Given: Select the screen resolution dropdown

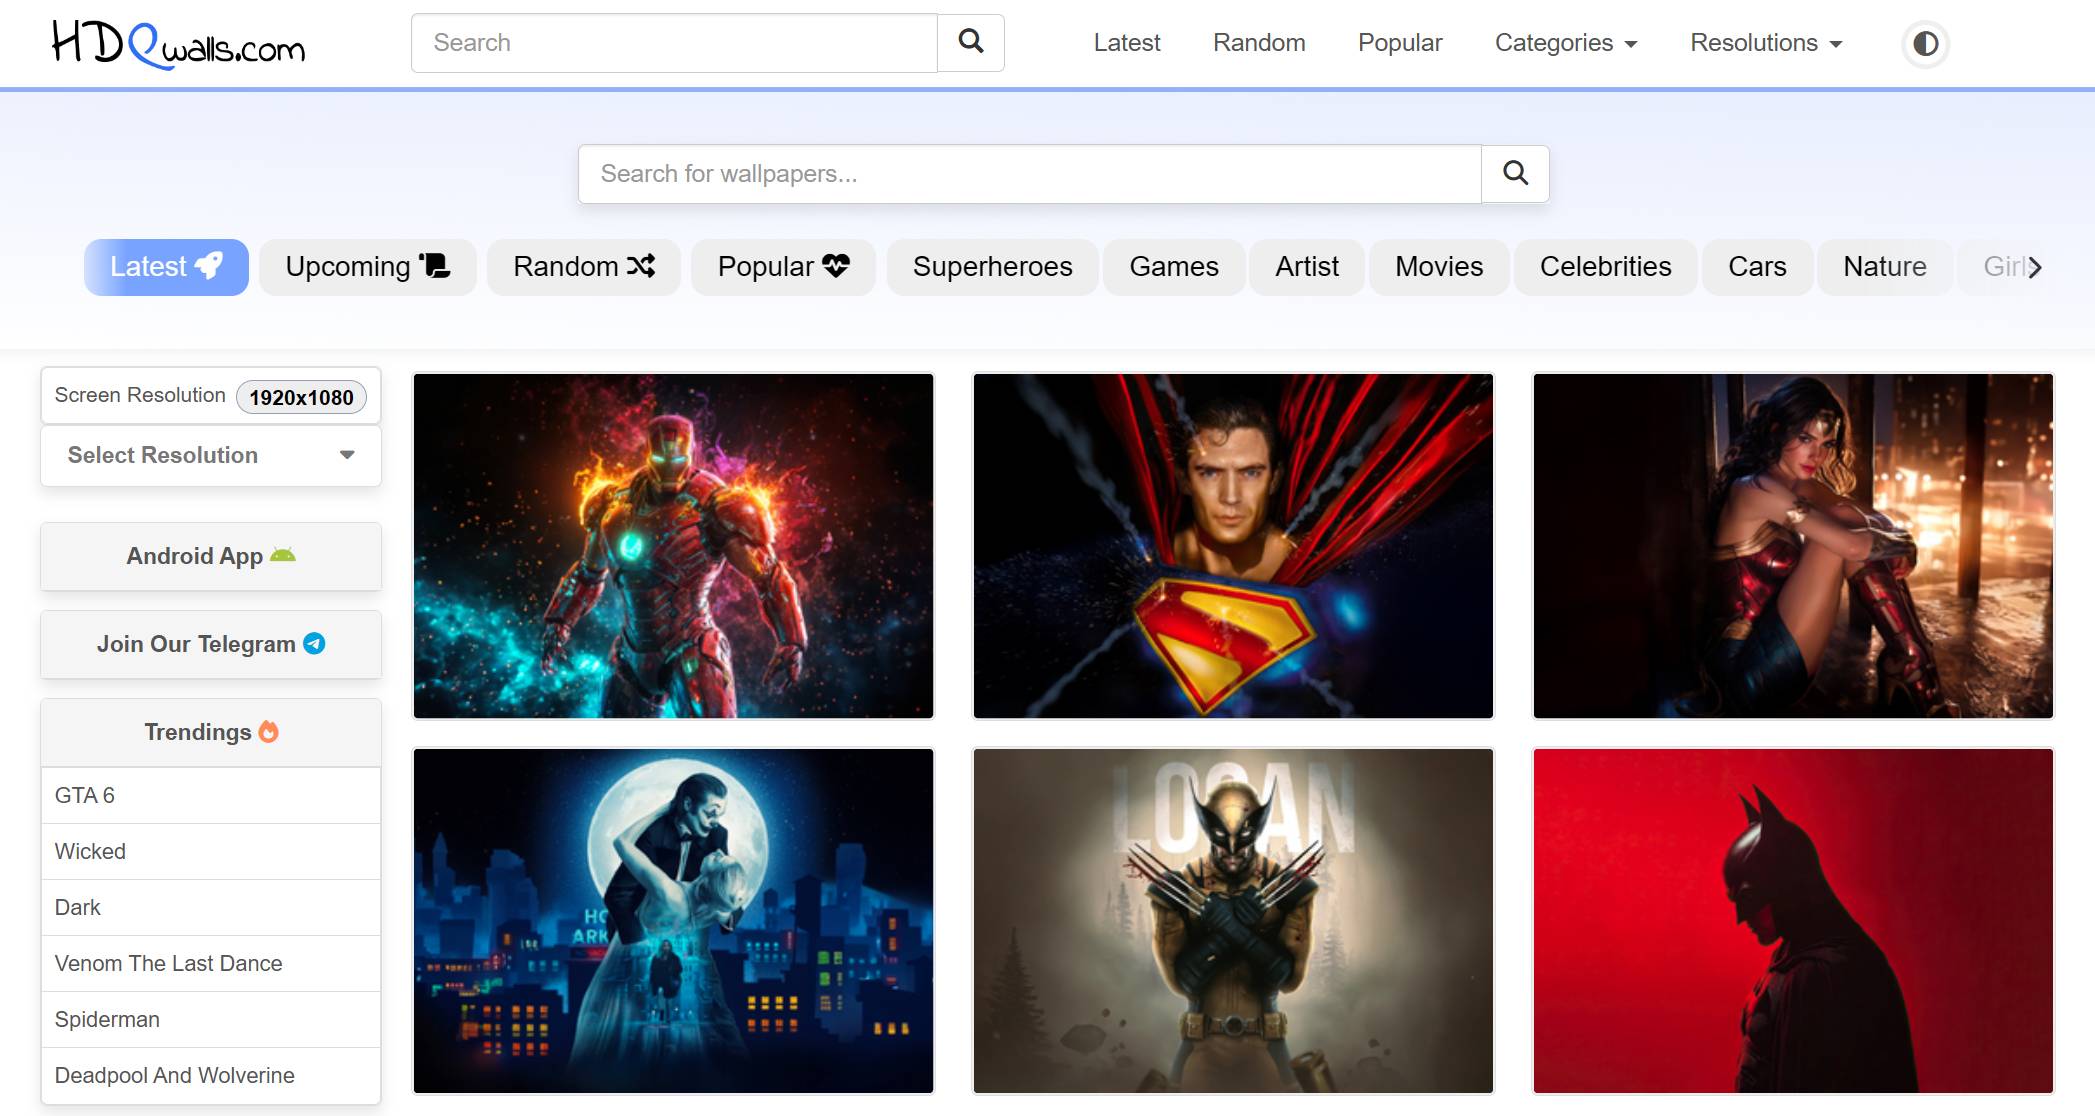Looking at the screenshot, I should 211,455.
